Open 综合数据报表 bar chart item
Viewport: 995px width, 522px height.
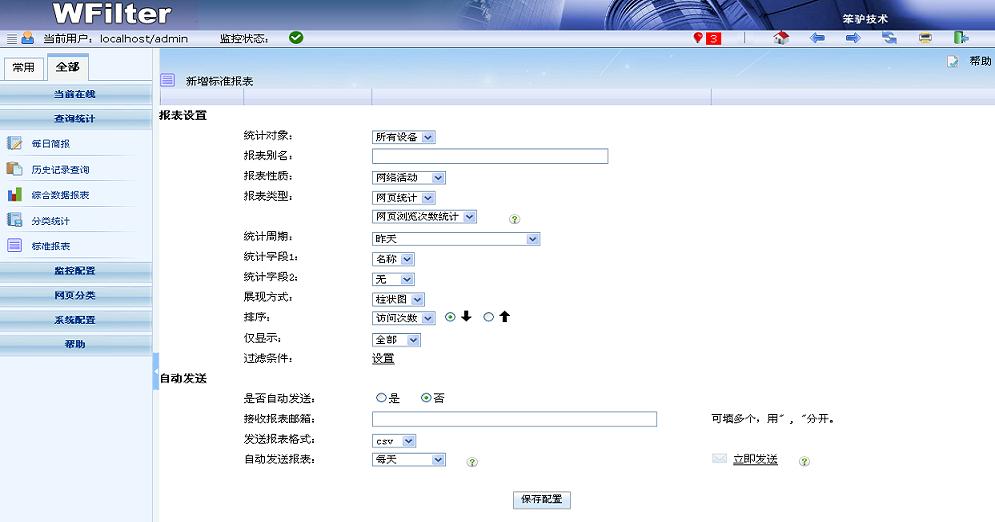pos(59,195)
